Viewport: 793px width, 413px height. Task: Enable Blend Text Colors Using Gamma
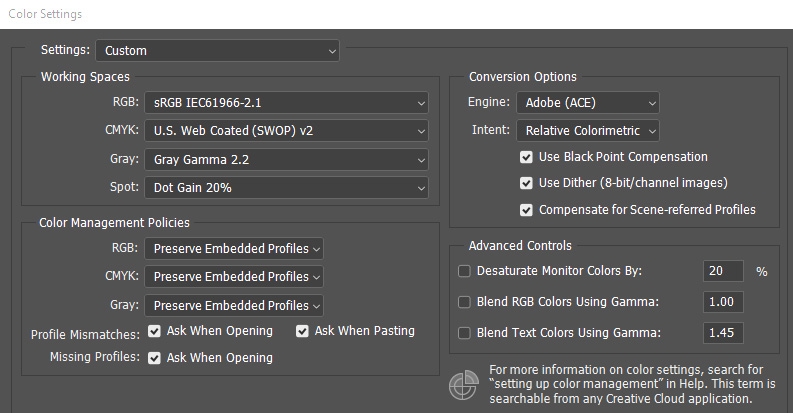464,333
